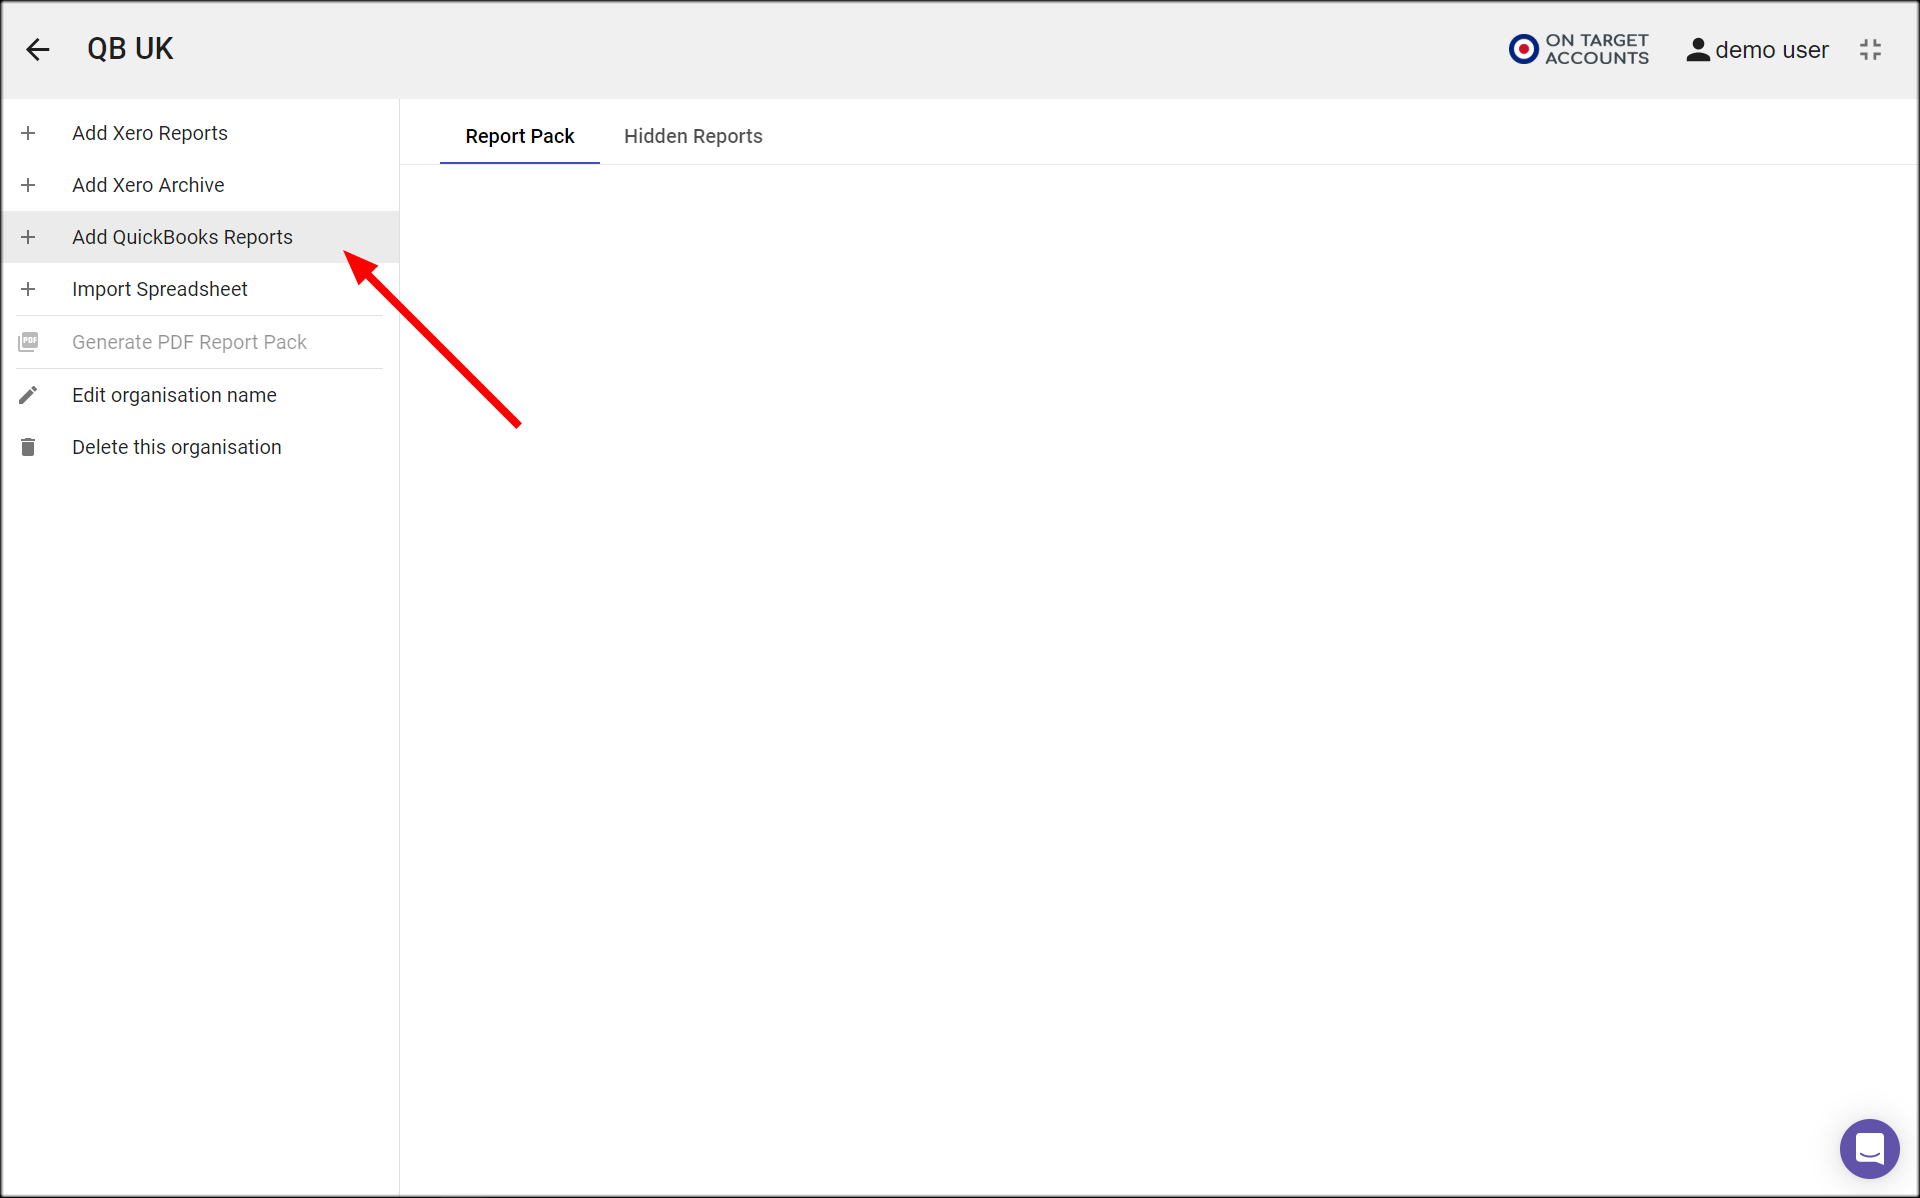Click the plus icon beside Add Xero Archive
This screenshot has width=1920, height=1198.
pyautogui.click(x=28, y=185)
